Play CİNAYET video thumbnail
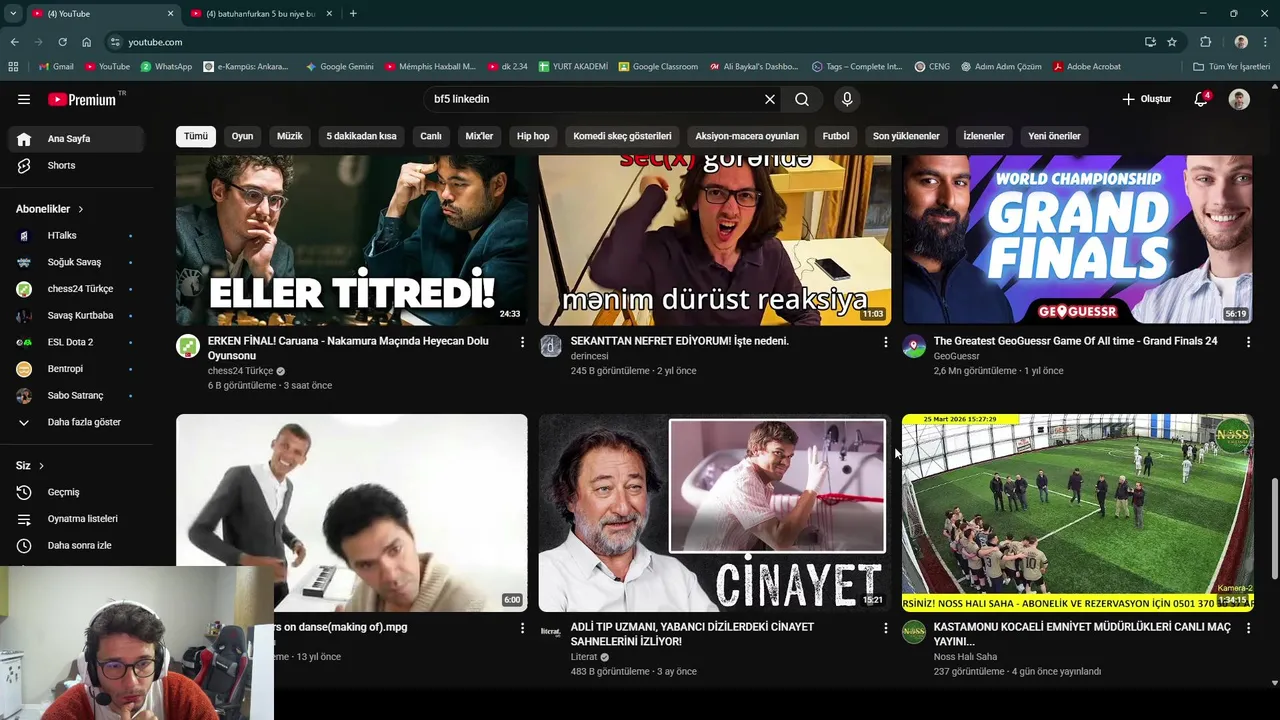This screenshot has height=720, width=1280. click(x=714, y=513)
